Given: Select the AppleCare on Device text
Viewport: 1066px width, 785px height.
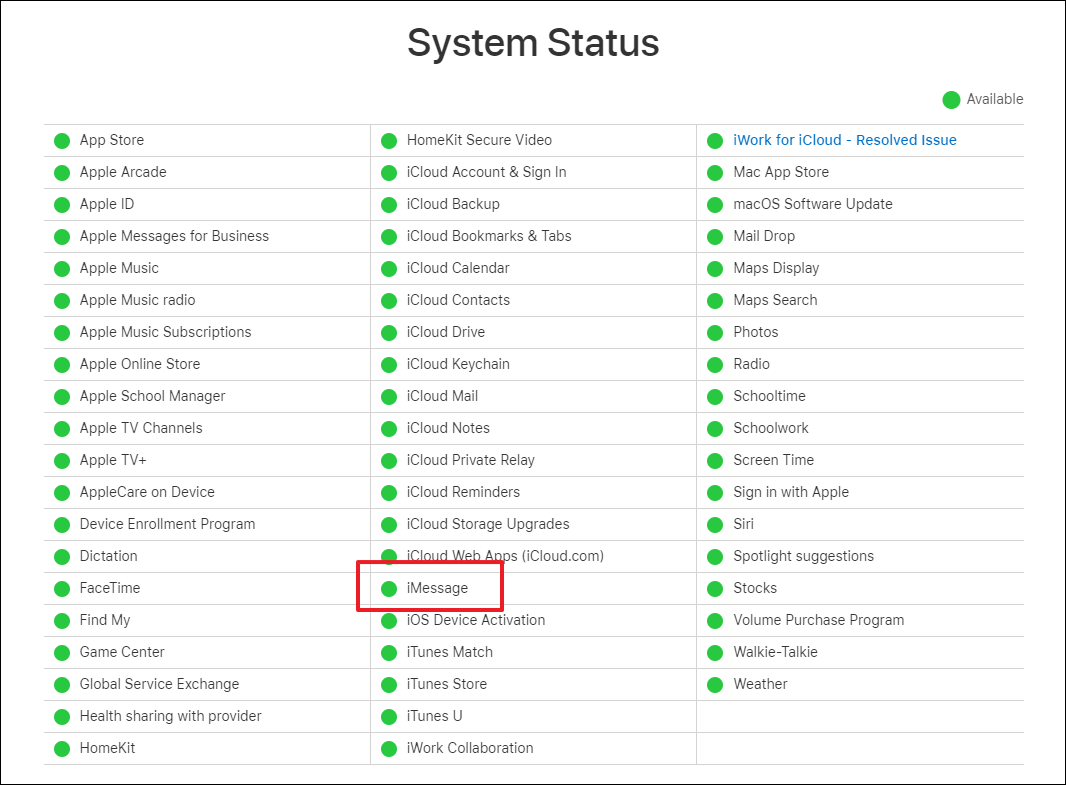Looking at the screenshot, I should (147, 492).
